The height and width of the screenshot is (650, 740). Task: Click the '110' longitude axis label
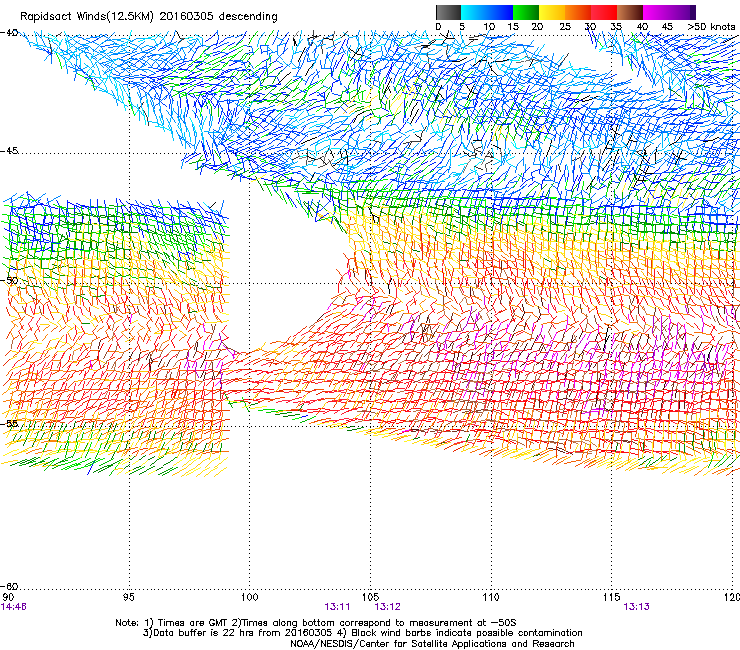pos(491,597)
